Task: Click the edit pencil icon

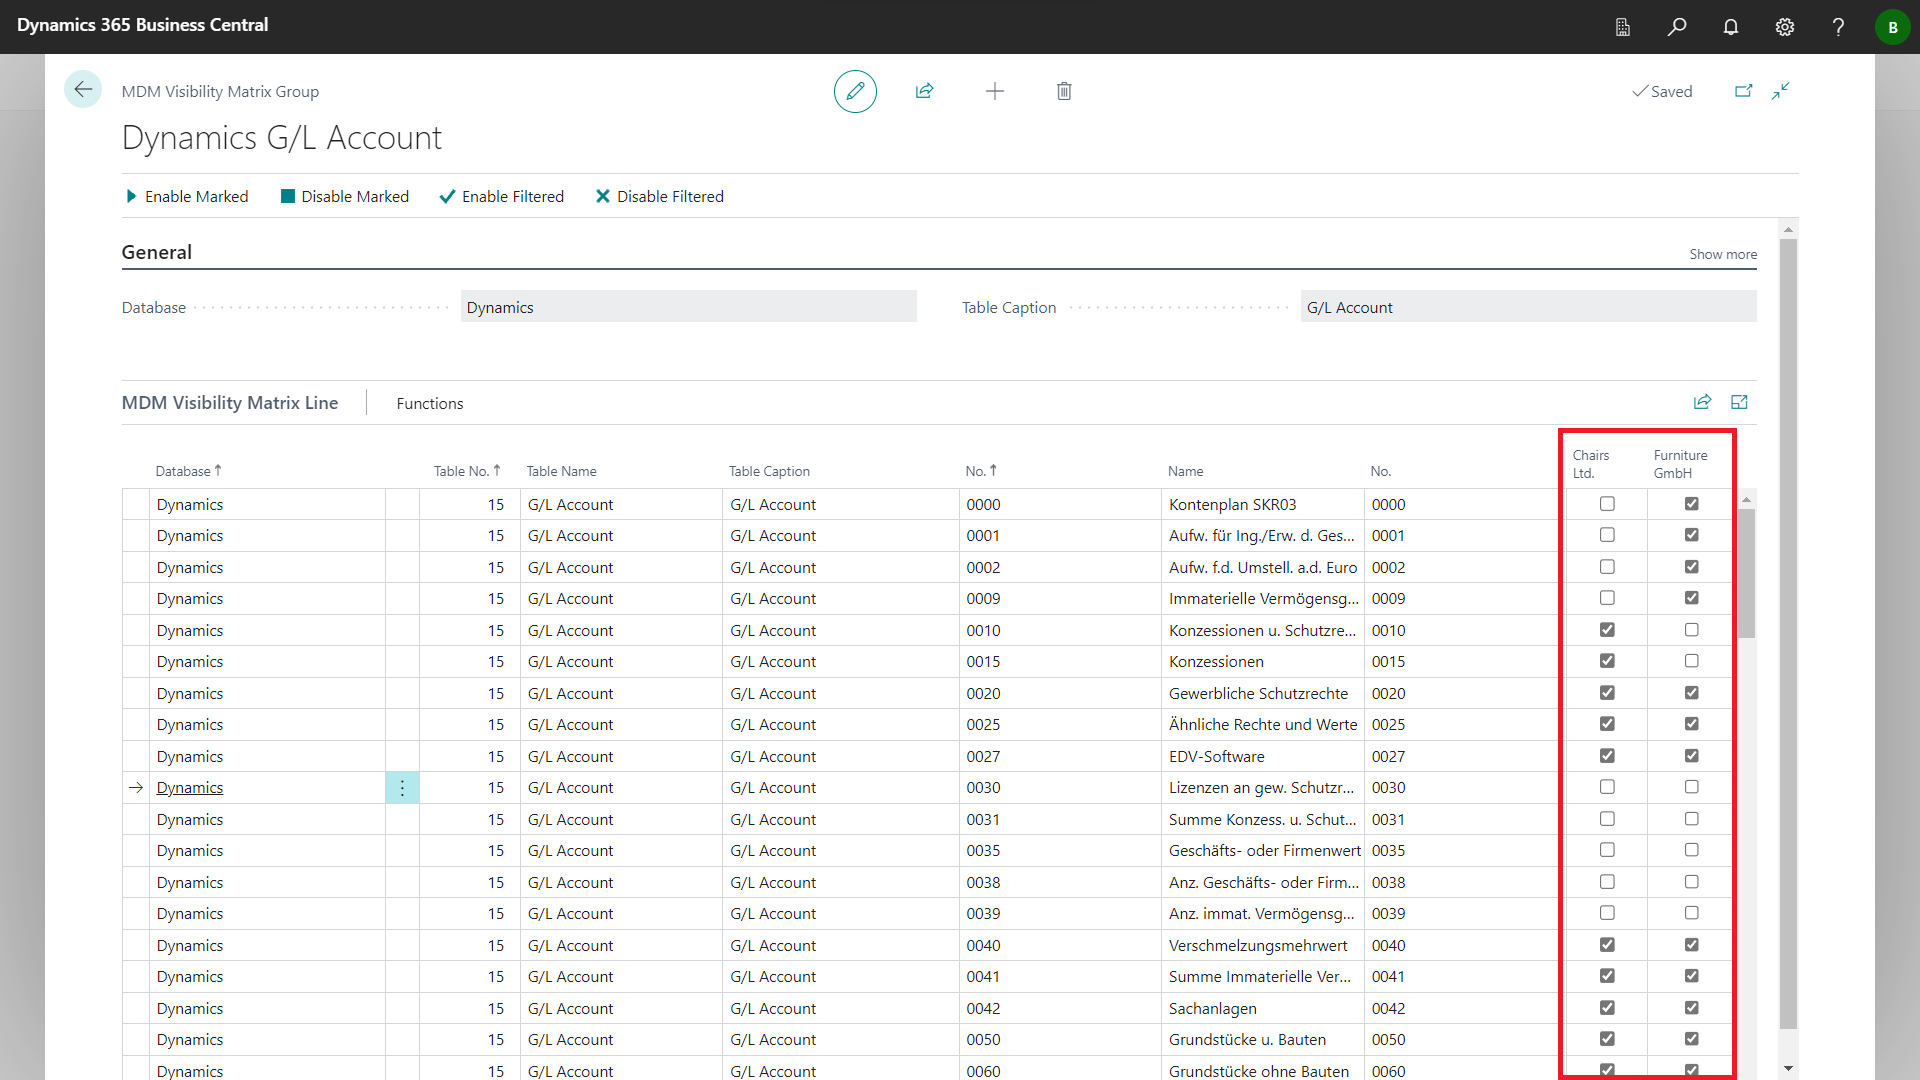Action: 855,91
